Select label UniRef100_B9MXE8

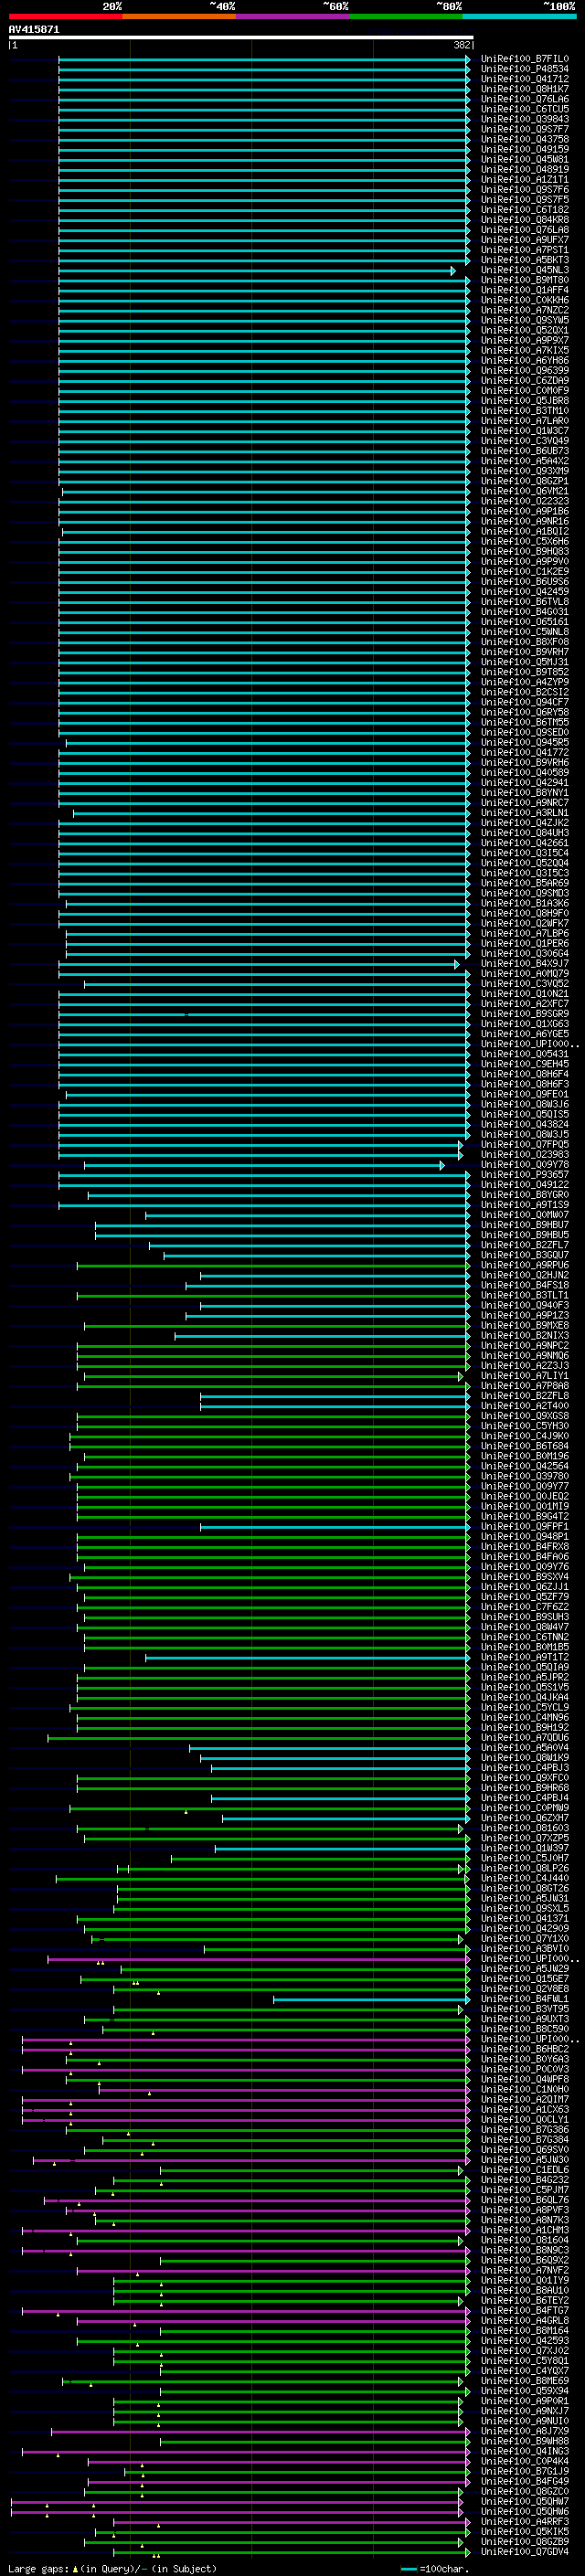coord(524,1326)
